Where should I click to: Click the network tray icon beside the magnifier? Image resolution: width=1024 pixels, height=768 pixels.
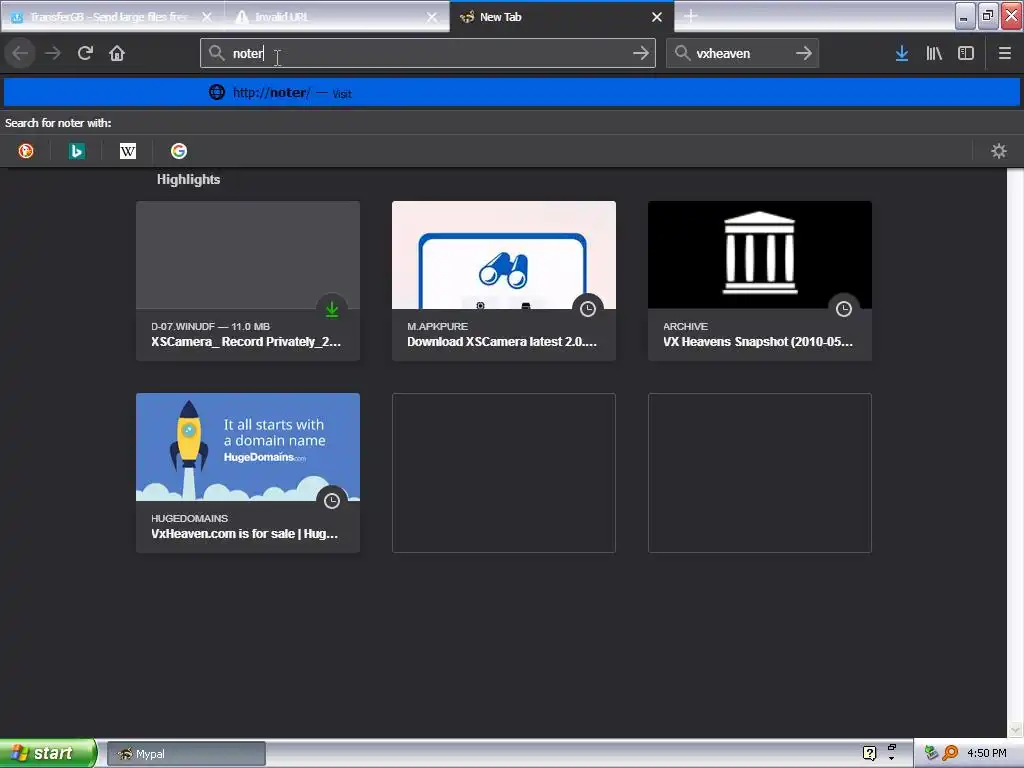click(931, 753)
